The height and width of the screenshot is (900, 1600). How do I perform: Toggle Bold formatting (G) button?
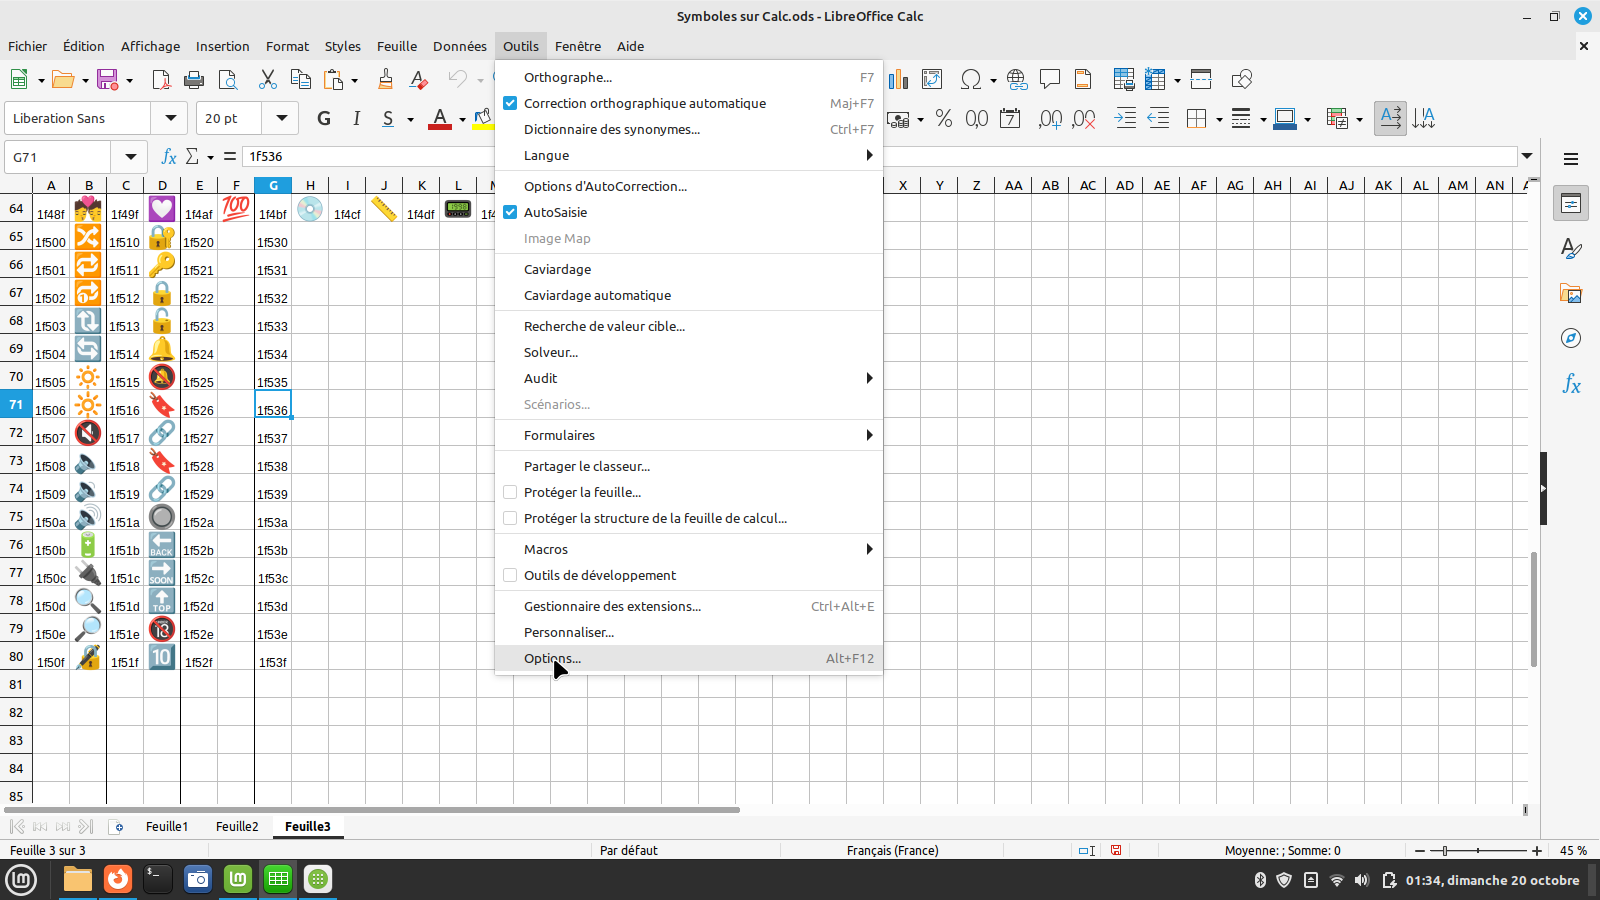[323, 118]
